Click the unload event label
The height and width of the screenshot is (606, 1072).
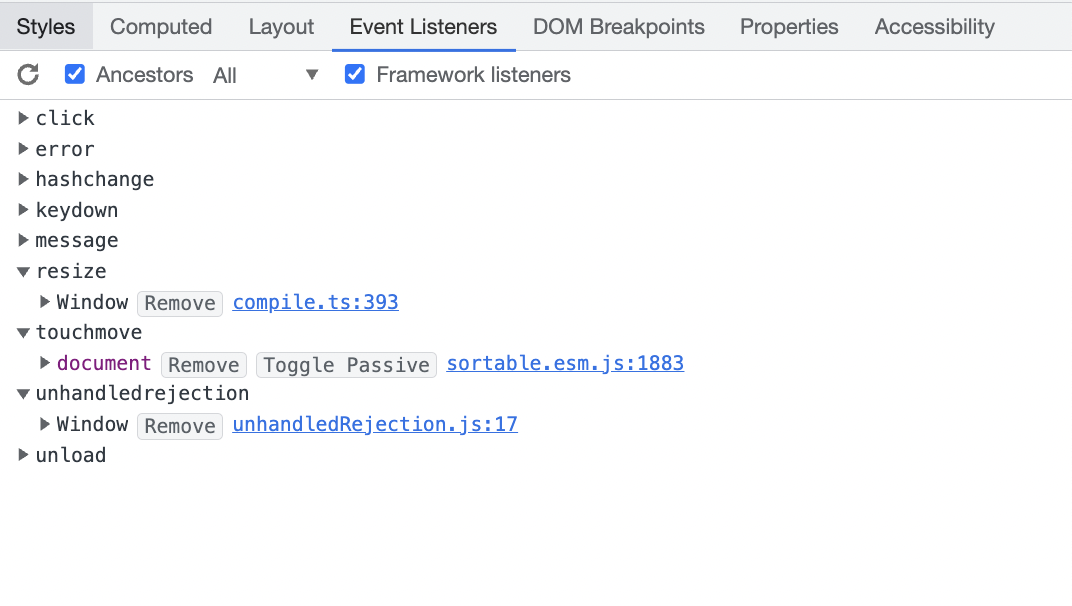(x=70, y=455)
